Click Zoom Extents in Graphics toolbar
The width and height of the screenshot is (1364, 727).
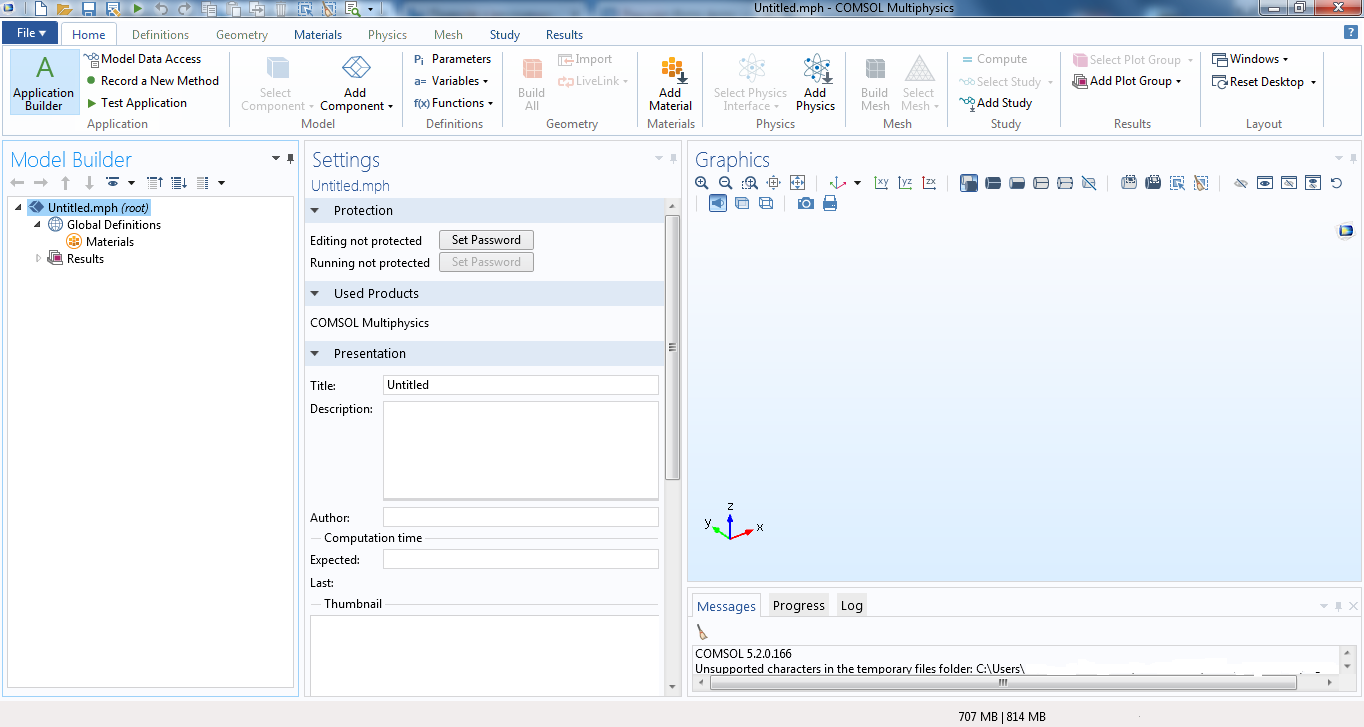point(798,183)
